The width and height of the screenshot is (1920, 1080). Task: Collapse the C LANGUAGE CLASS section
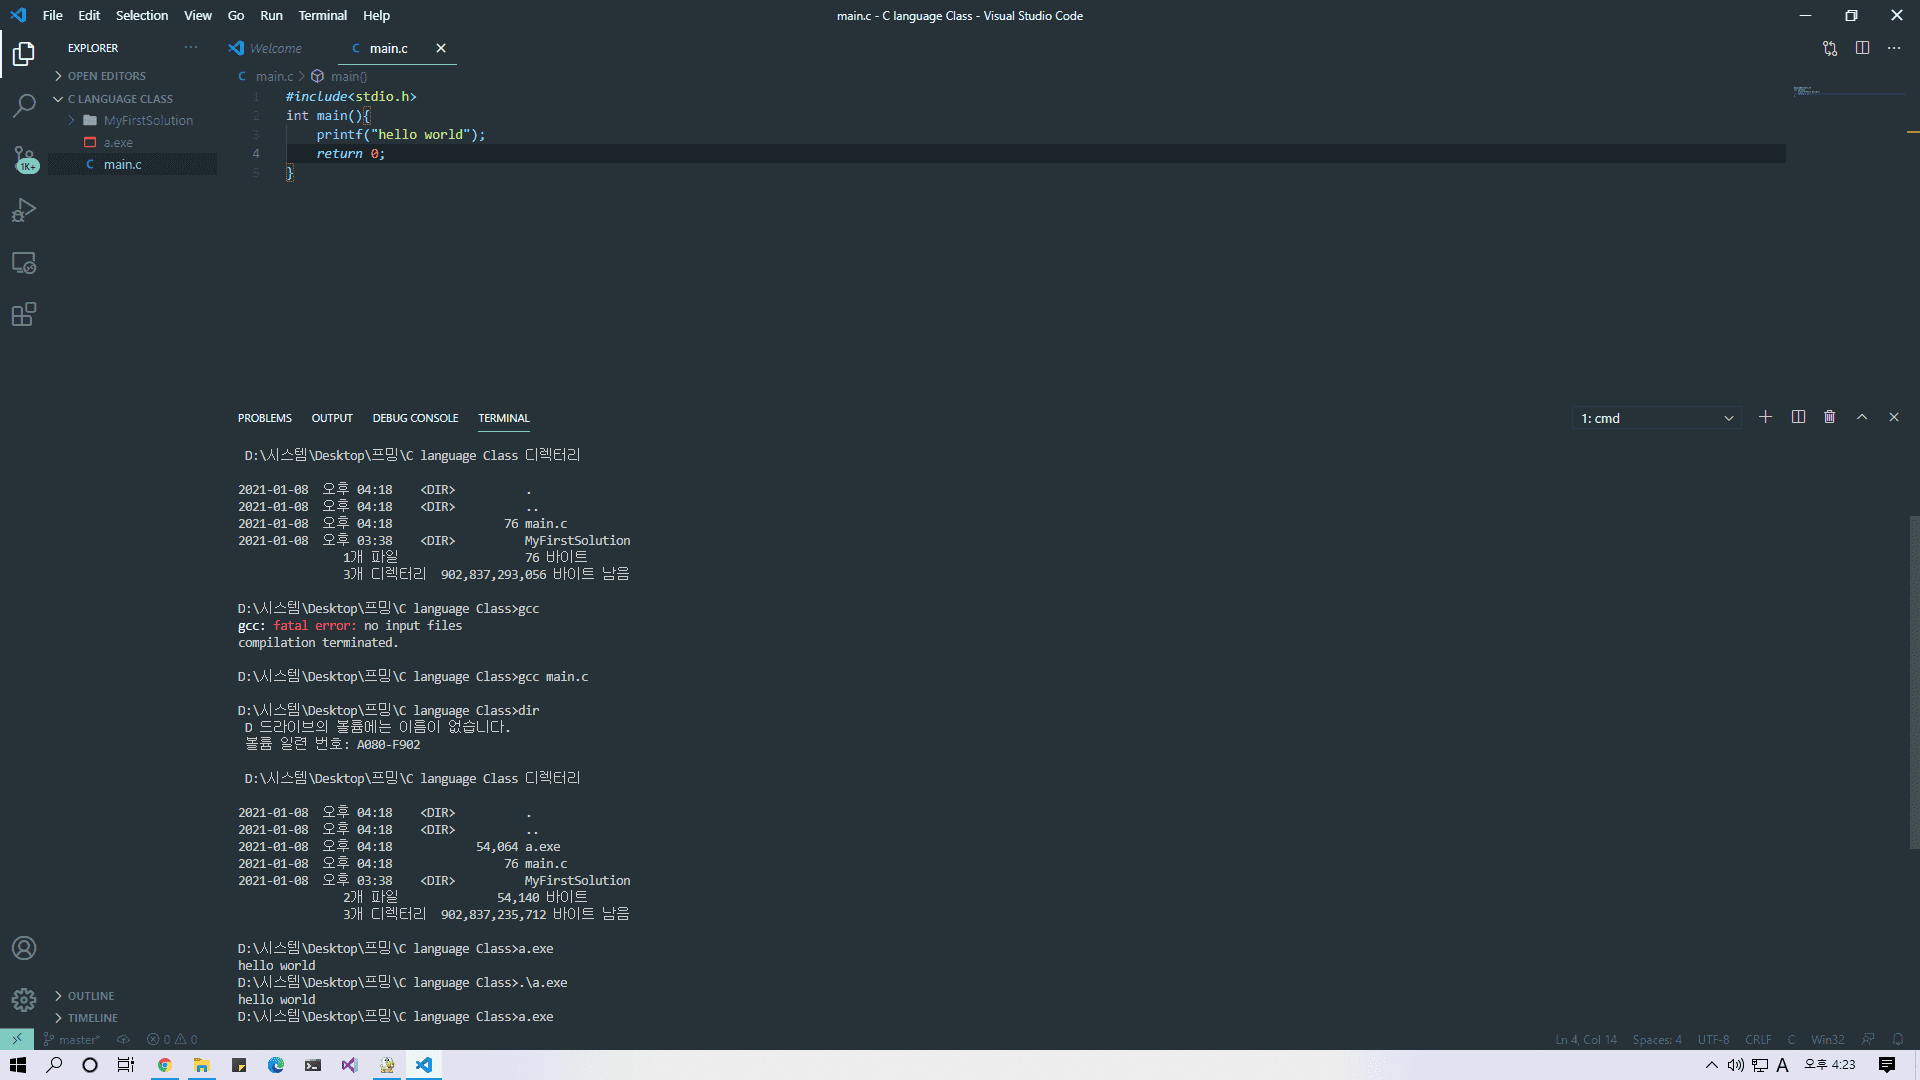(x=120, y=99)
